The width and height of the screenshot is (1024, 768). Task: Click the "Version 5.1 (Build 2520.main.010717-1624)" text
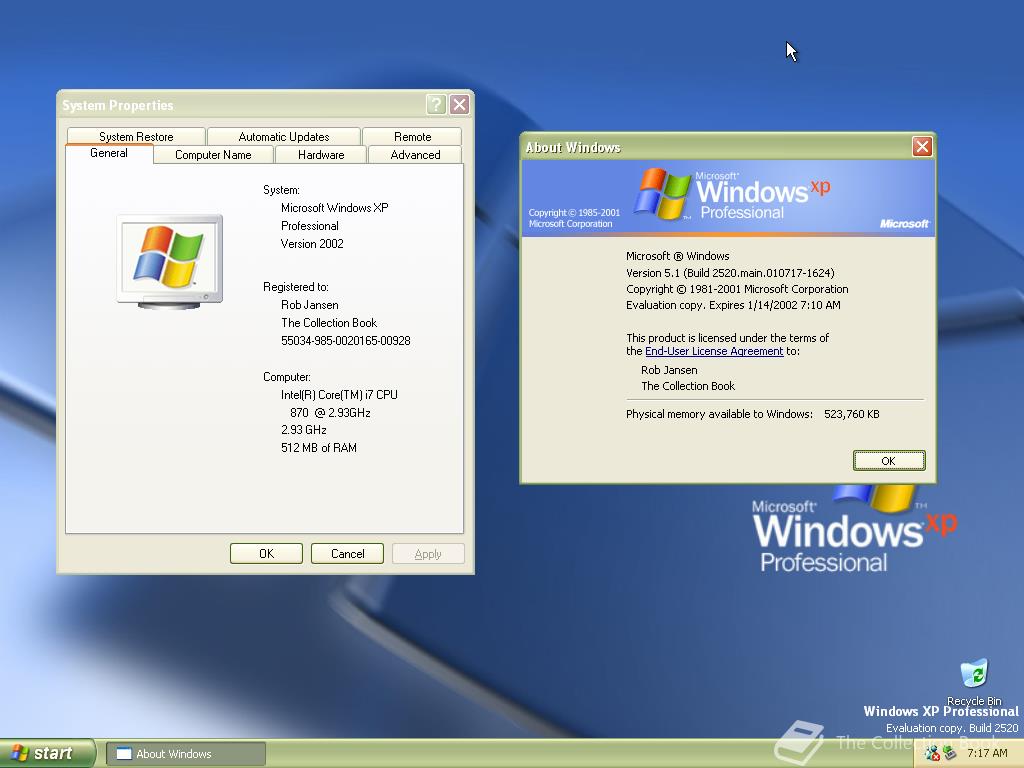coord(730,273)
